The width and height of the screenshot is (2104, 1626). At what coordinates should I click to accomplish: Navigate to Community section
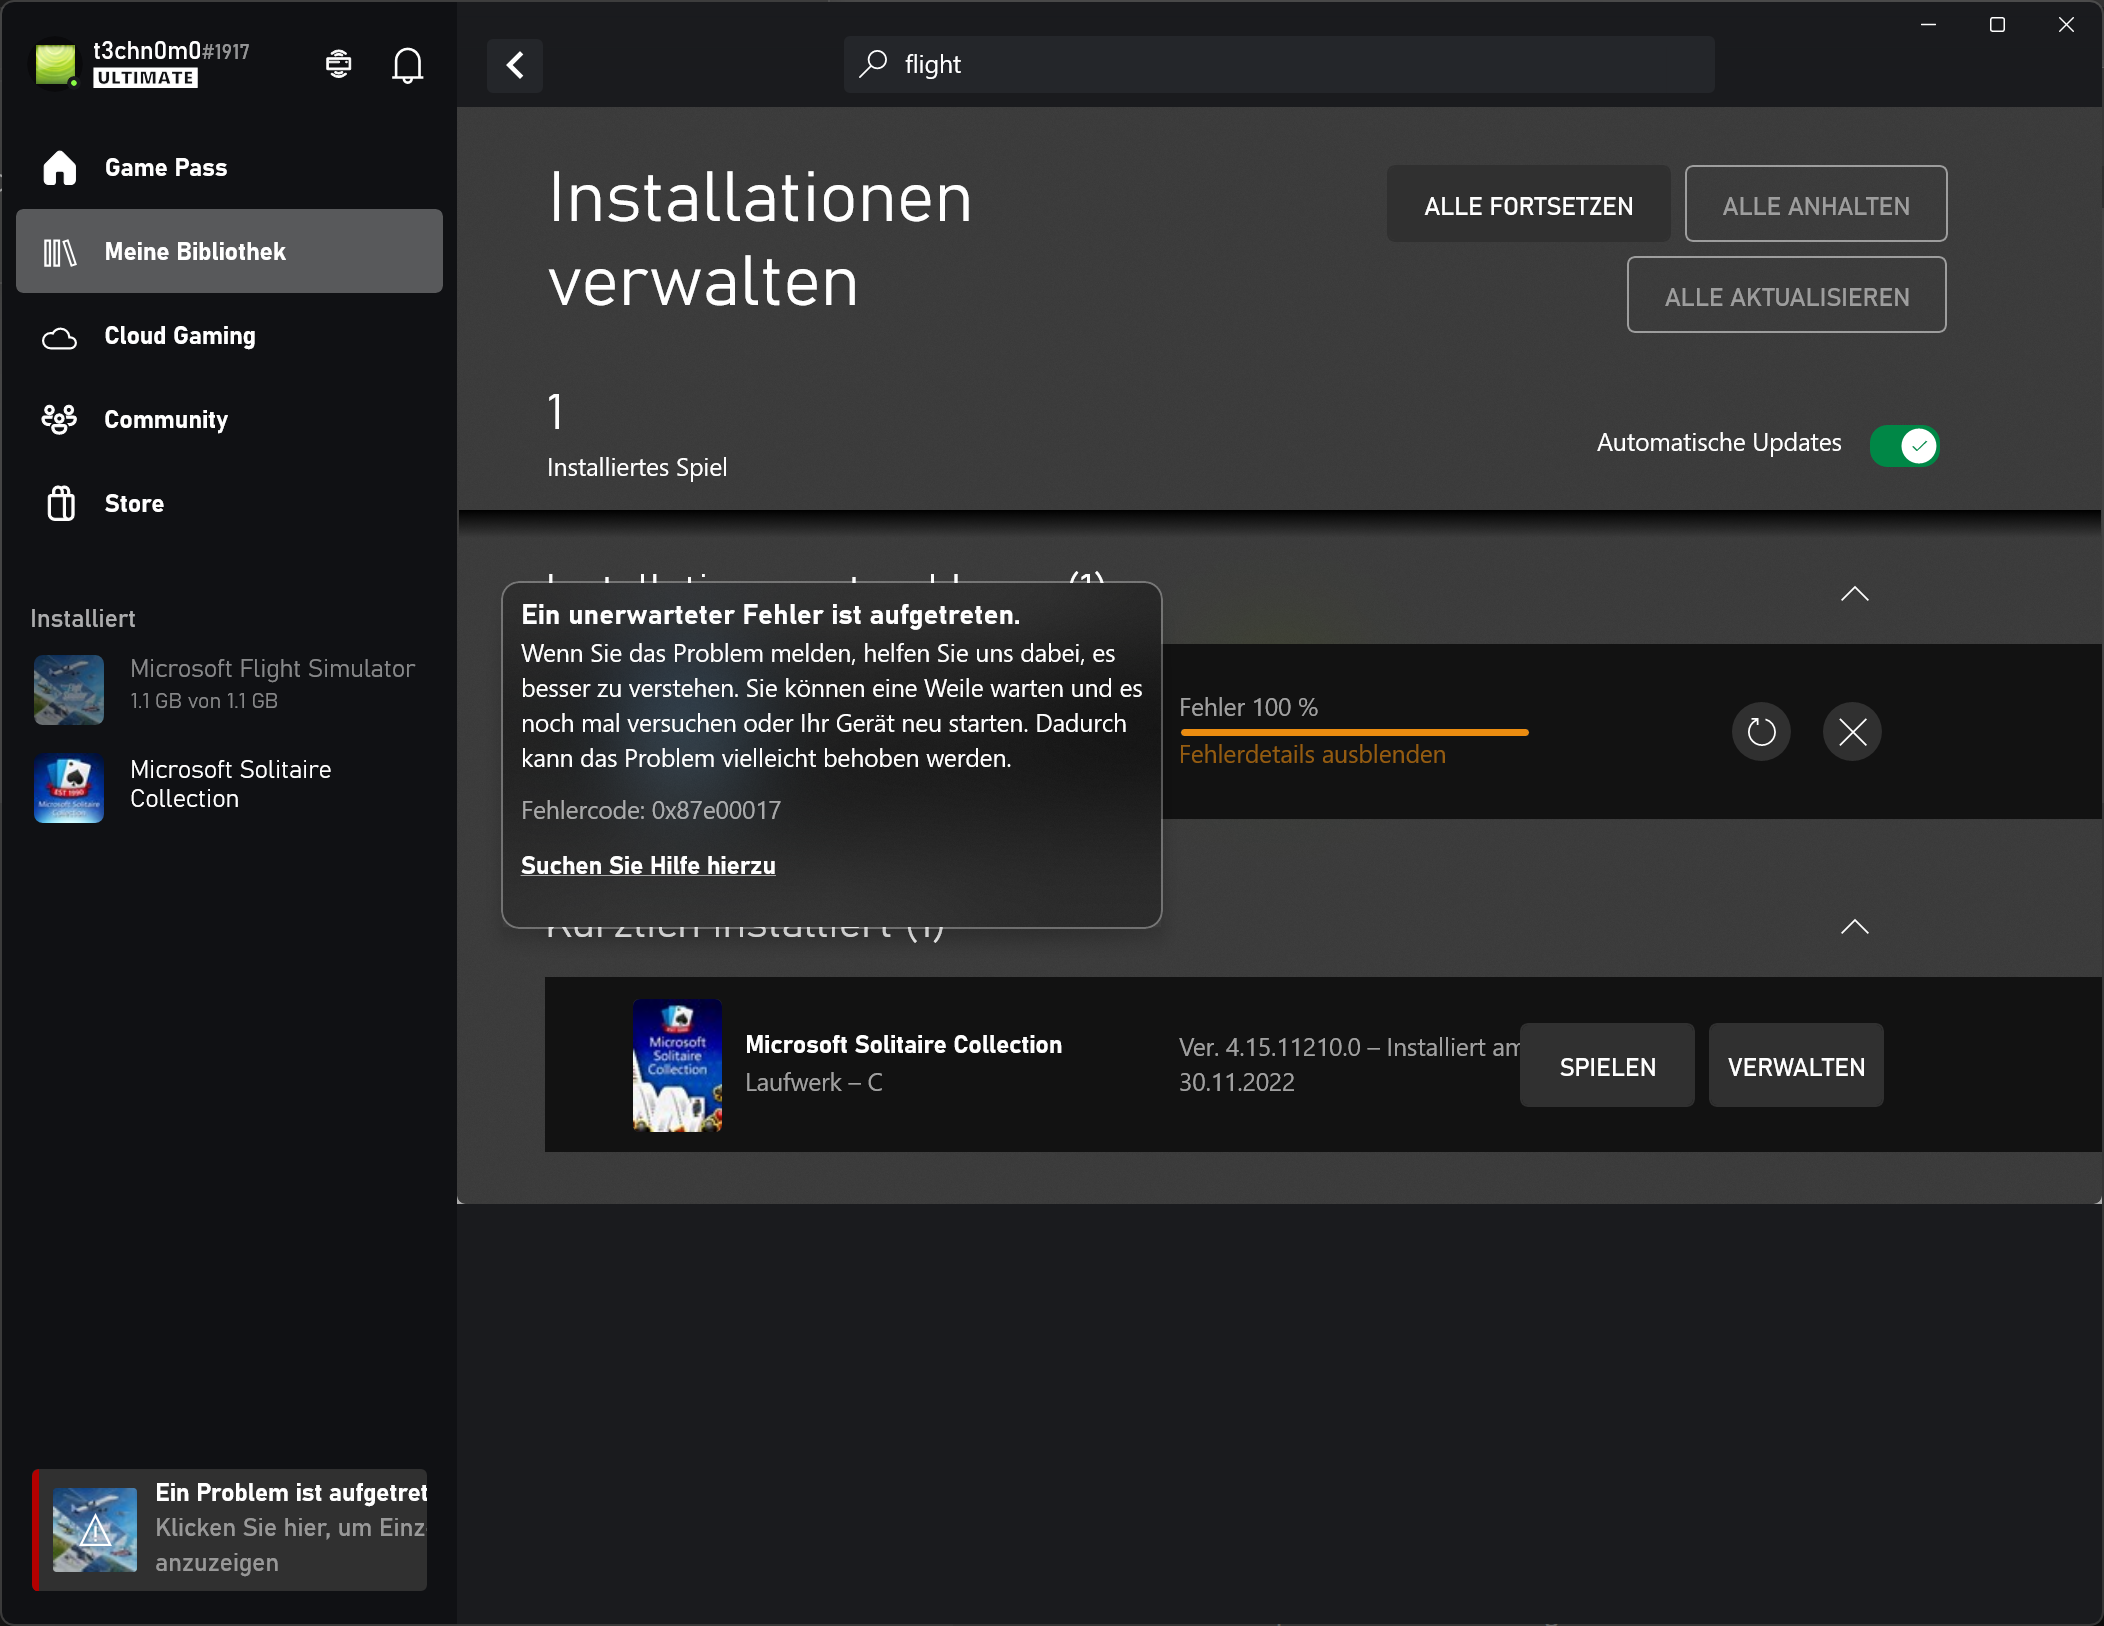click(166, 420)
